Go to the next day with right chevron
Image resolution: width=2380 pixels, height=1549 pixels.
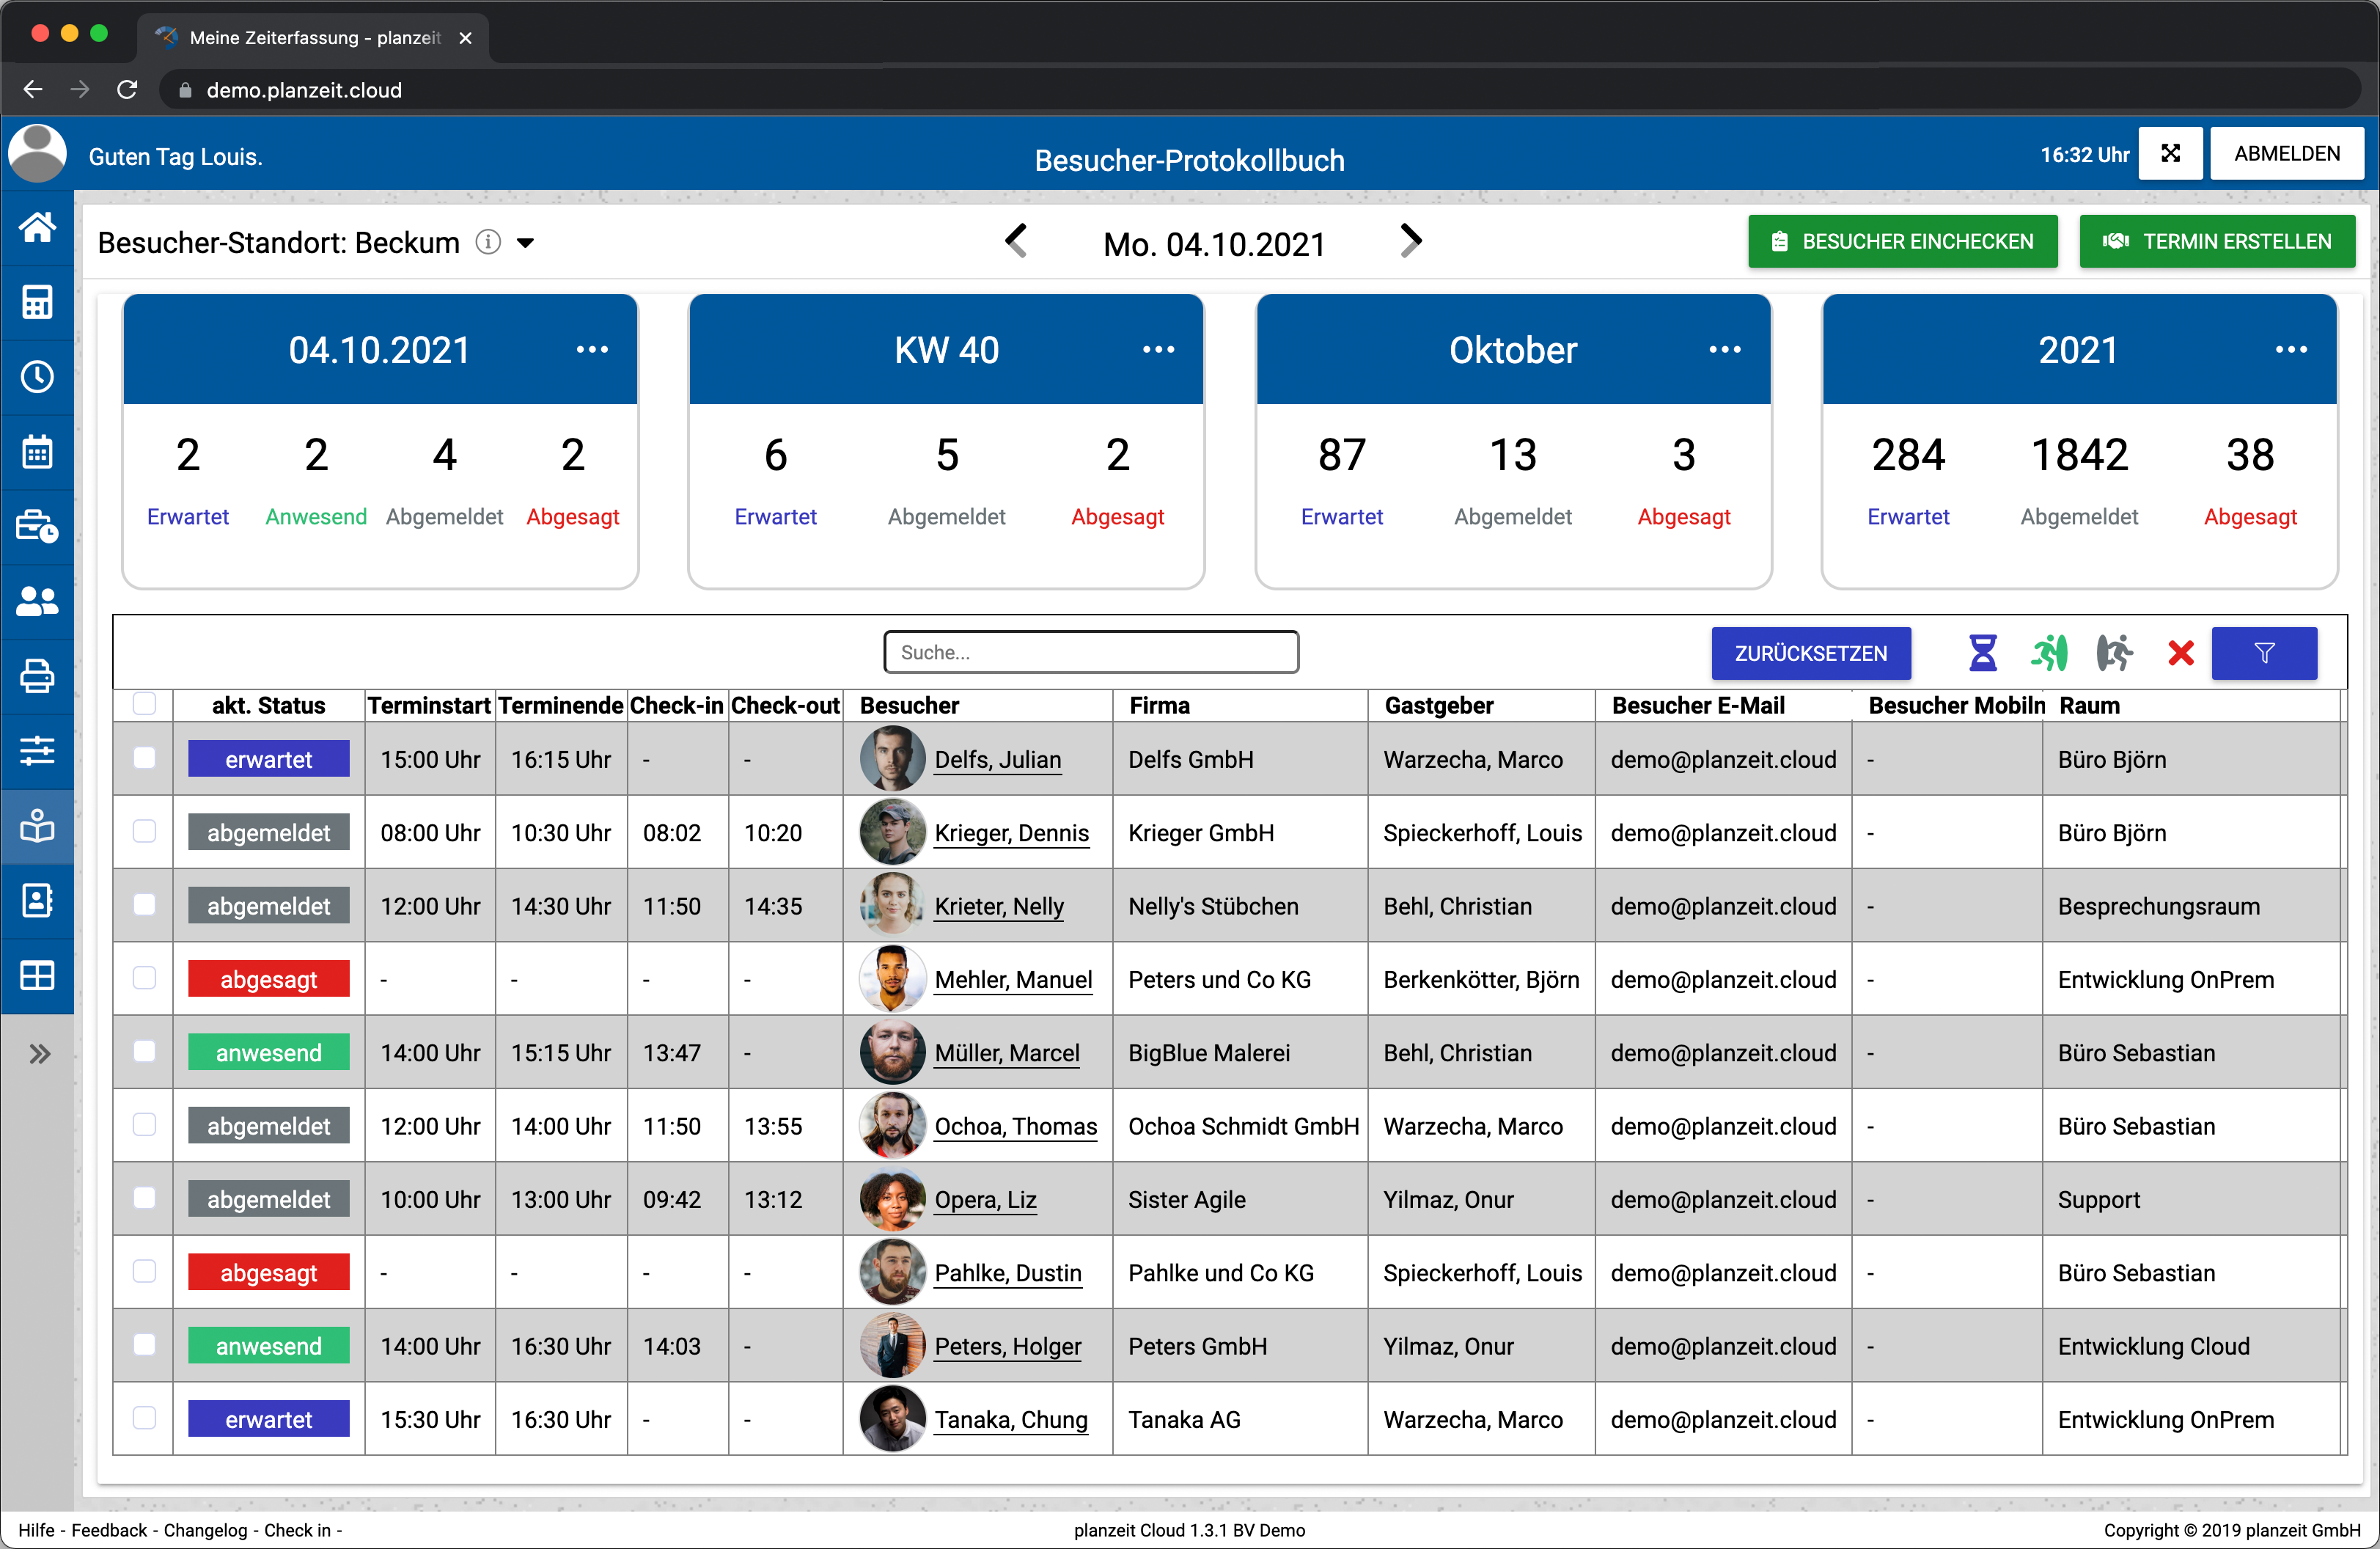click(x=1410, y=241)
